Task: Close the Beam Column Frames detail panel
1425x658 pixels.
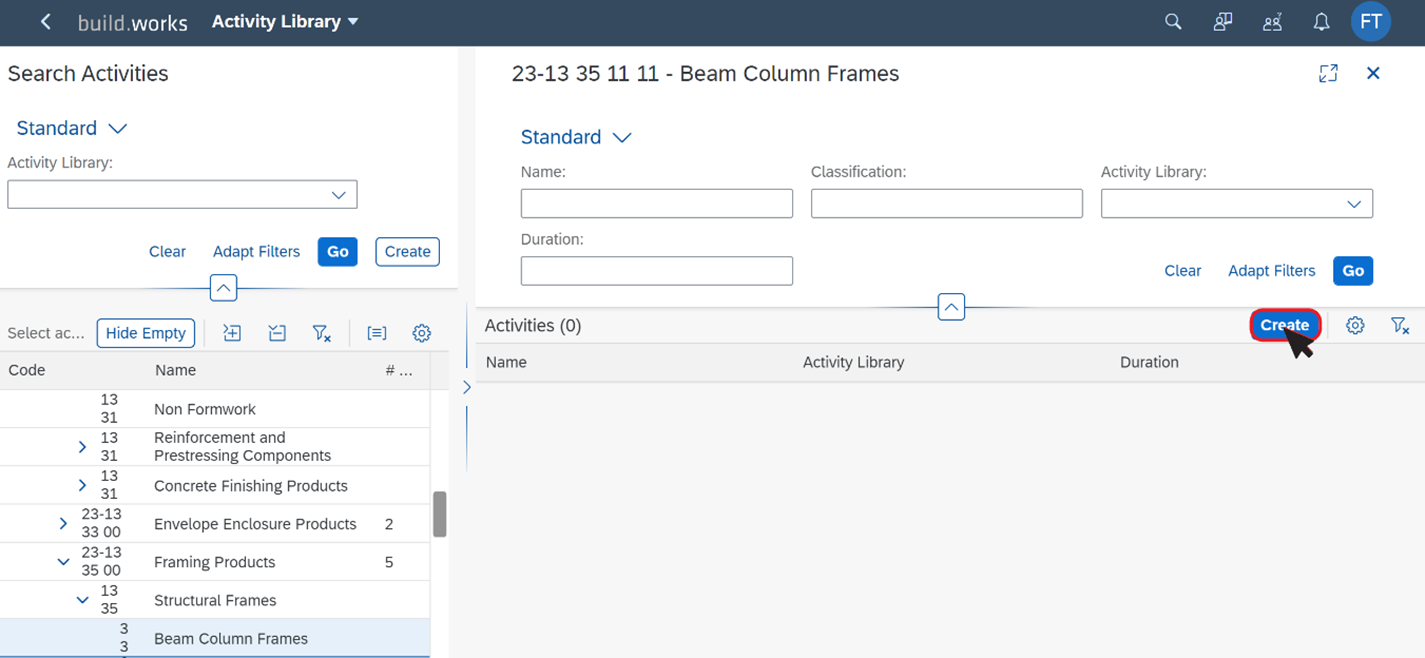Action: coord(1373,73)
